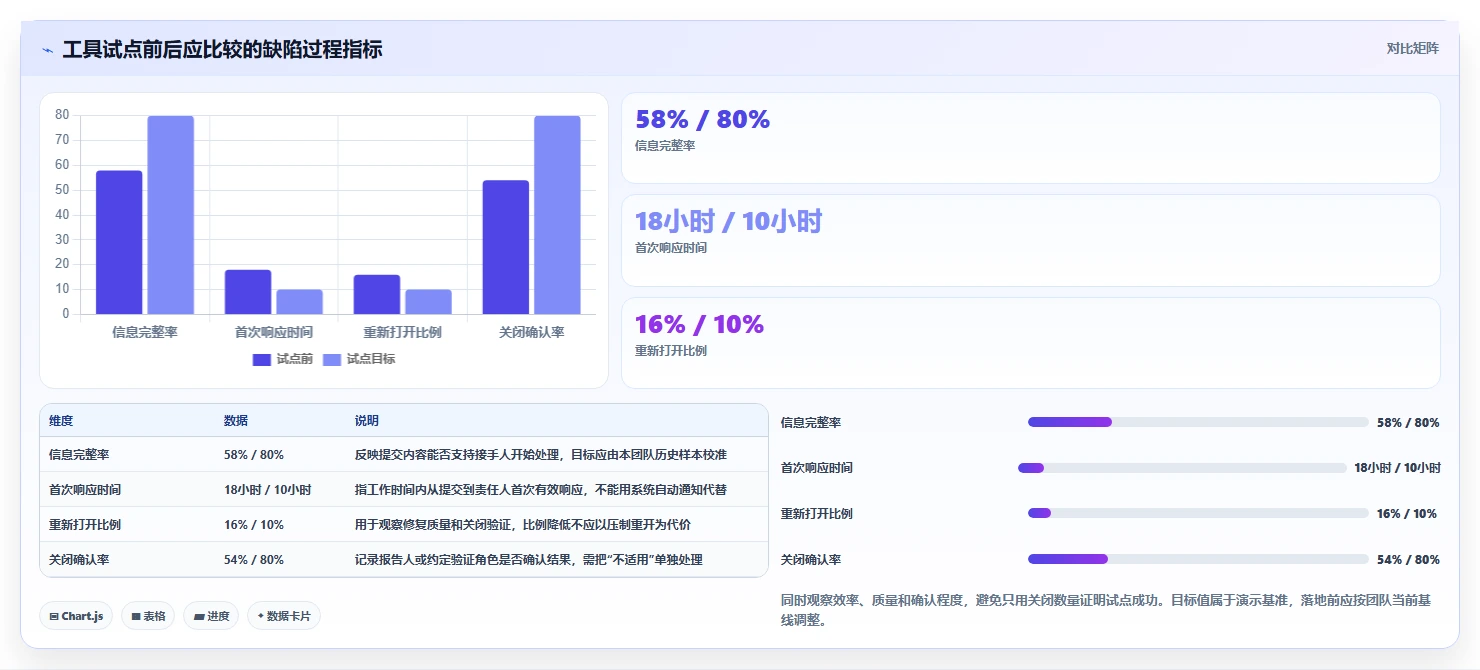Click the 维度 table column header
This screenshot has height=670, width=1480.
click(x=61, y=421)
